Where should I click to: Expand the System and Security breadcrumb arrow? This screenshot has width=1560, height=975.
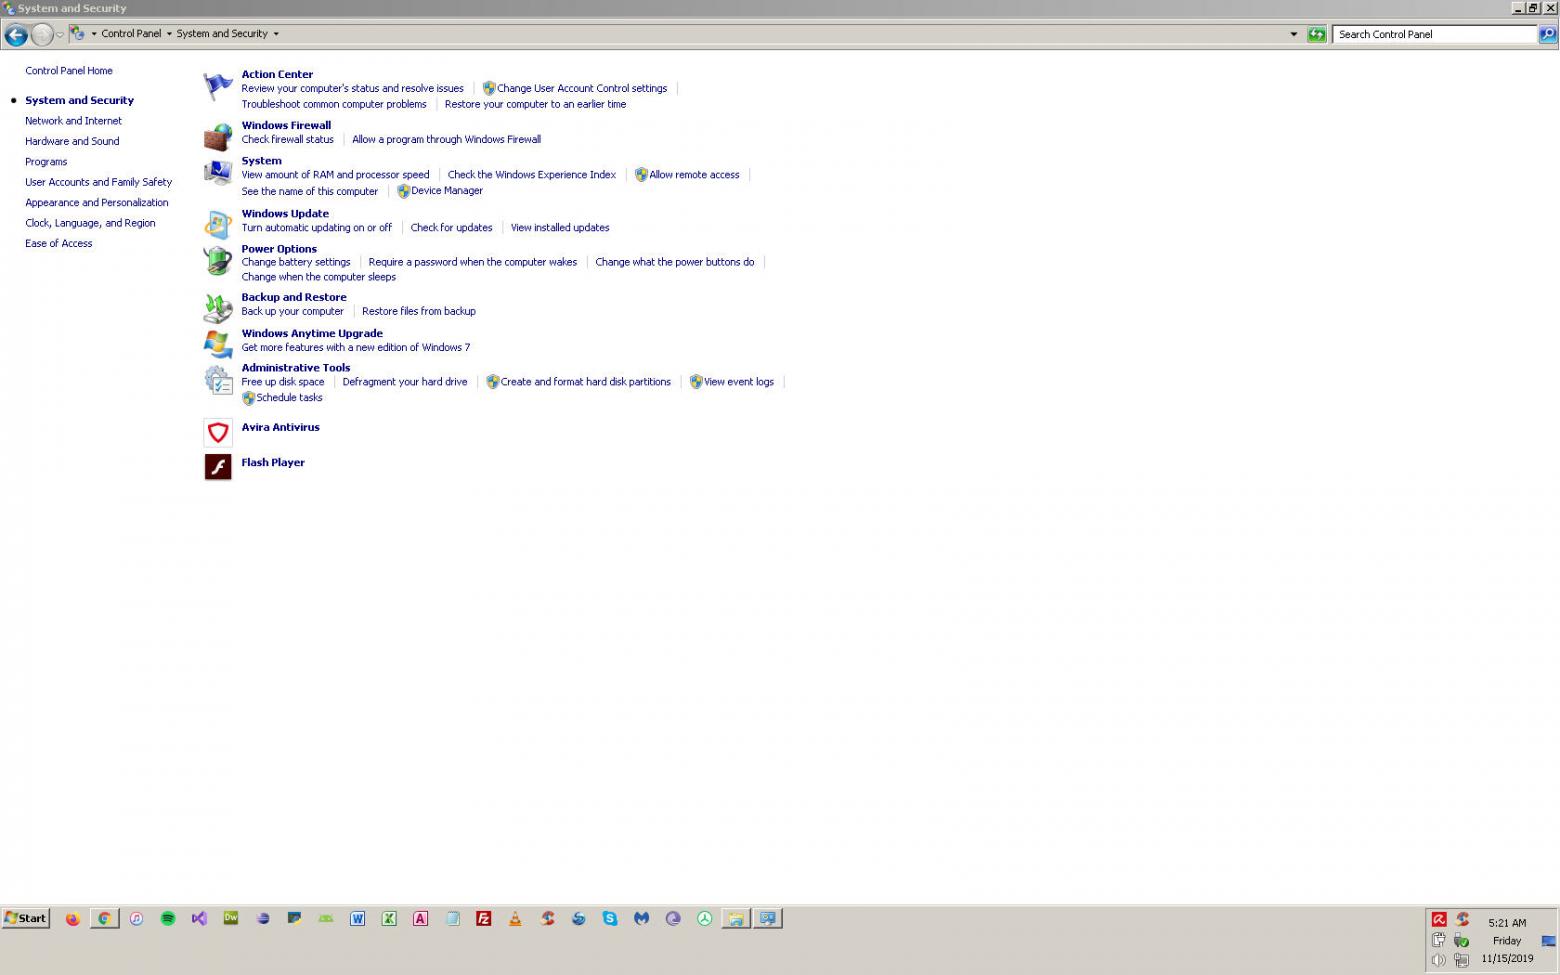pos(276,34)
